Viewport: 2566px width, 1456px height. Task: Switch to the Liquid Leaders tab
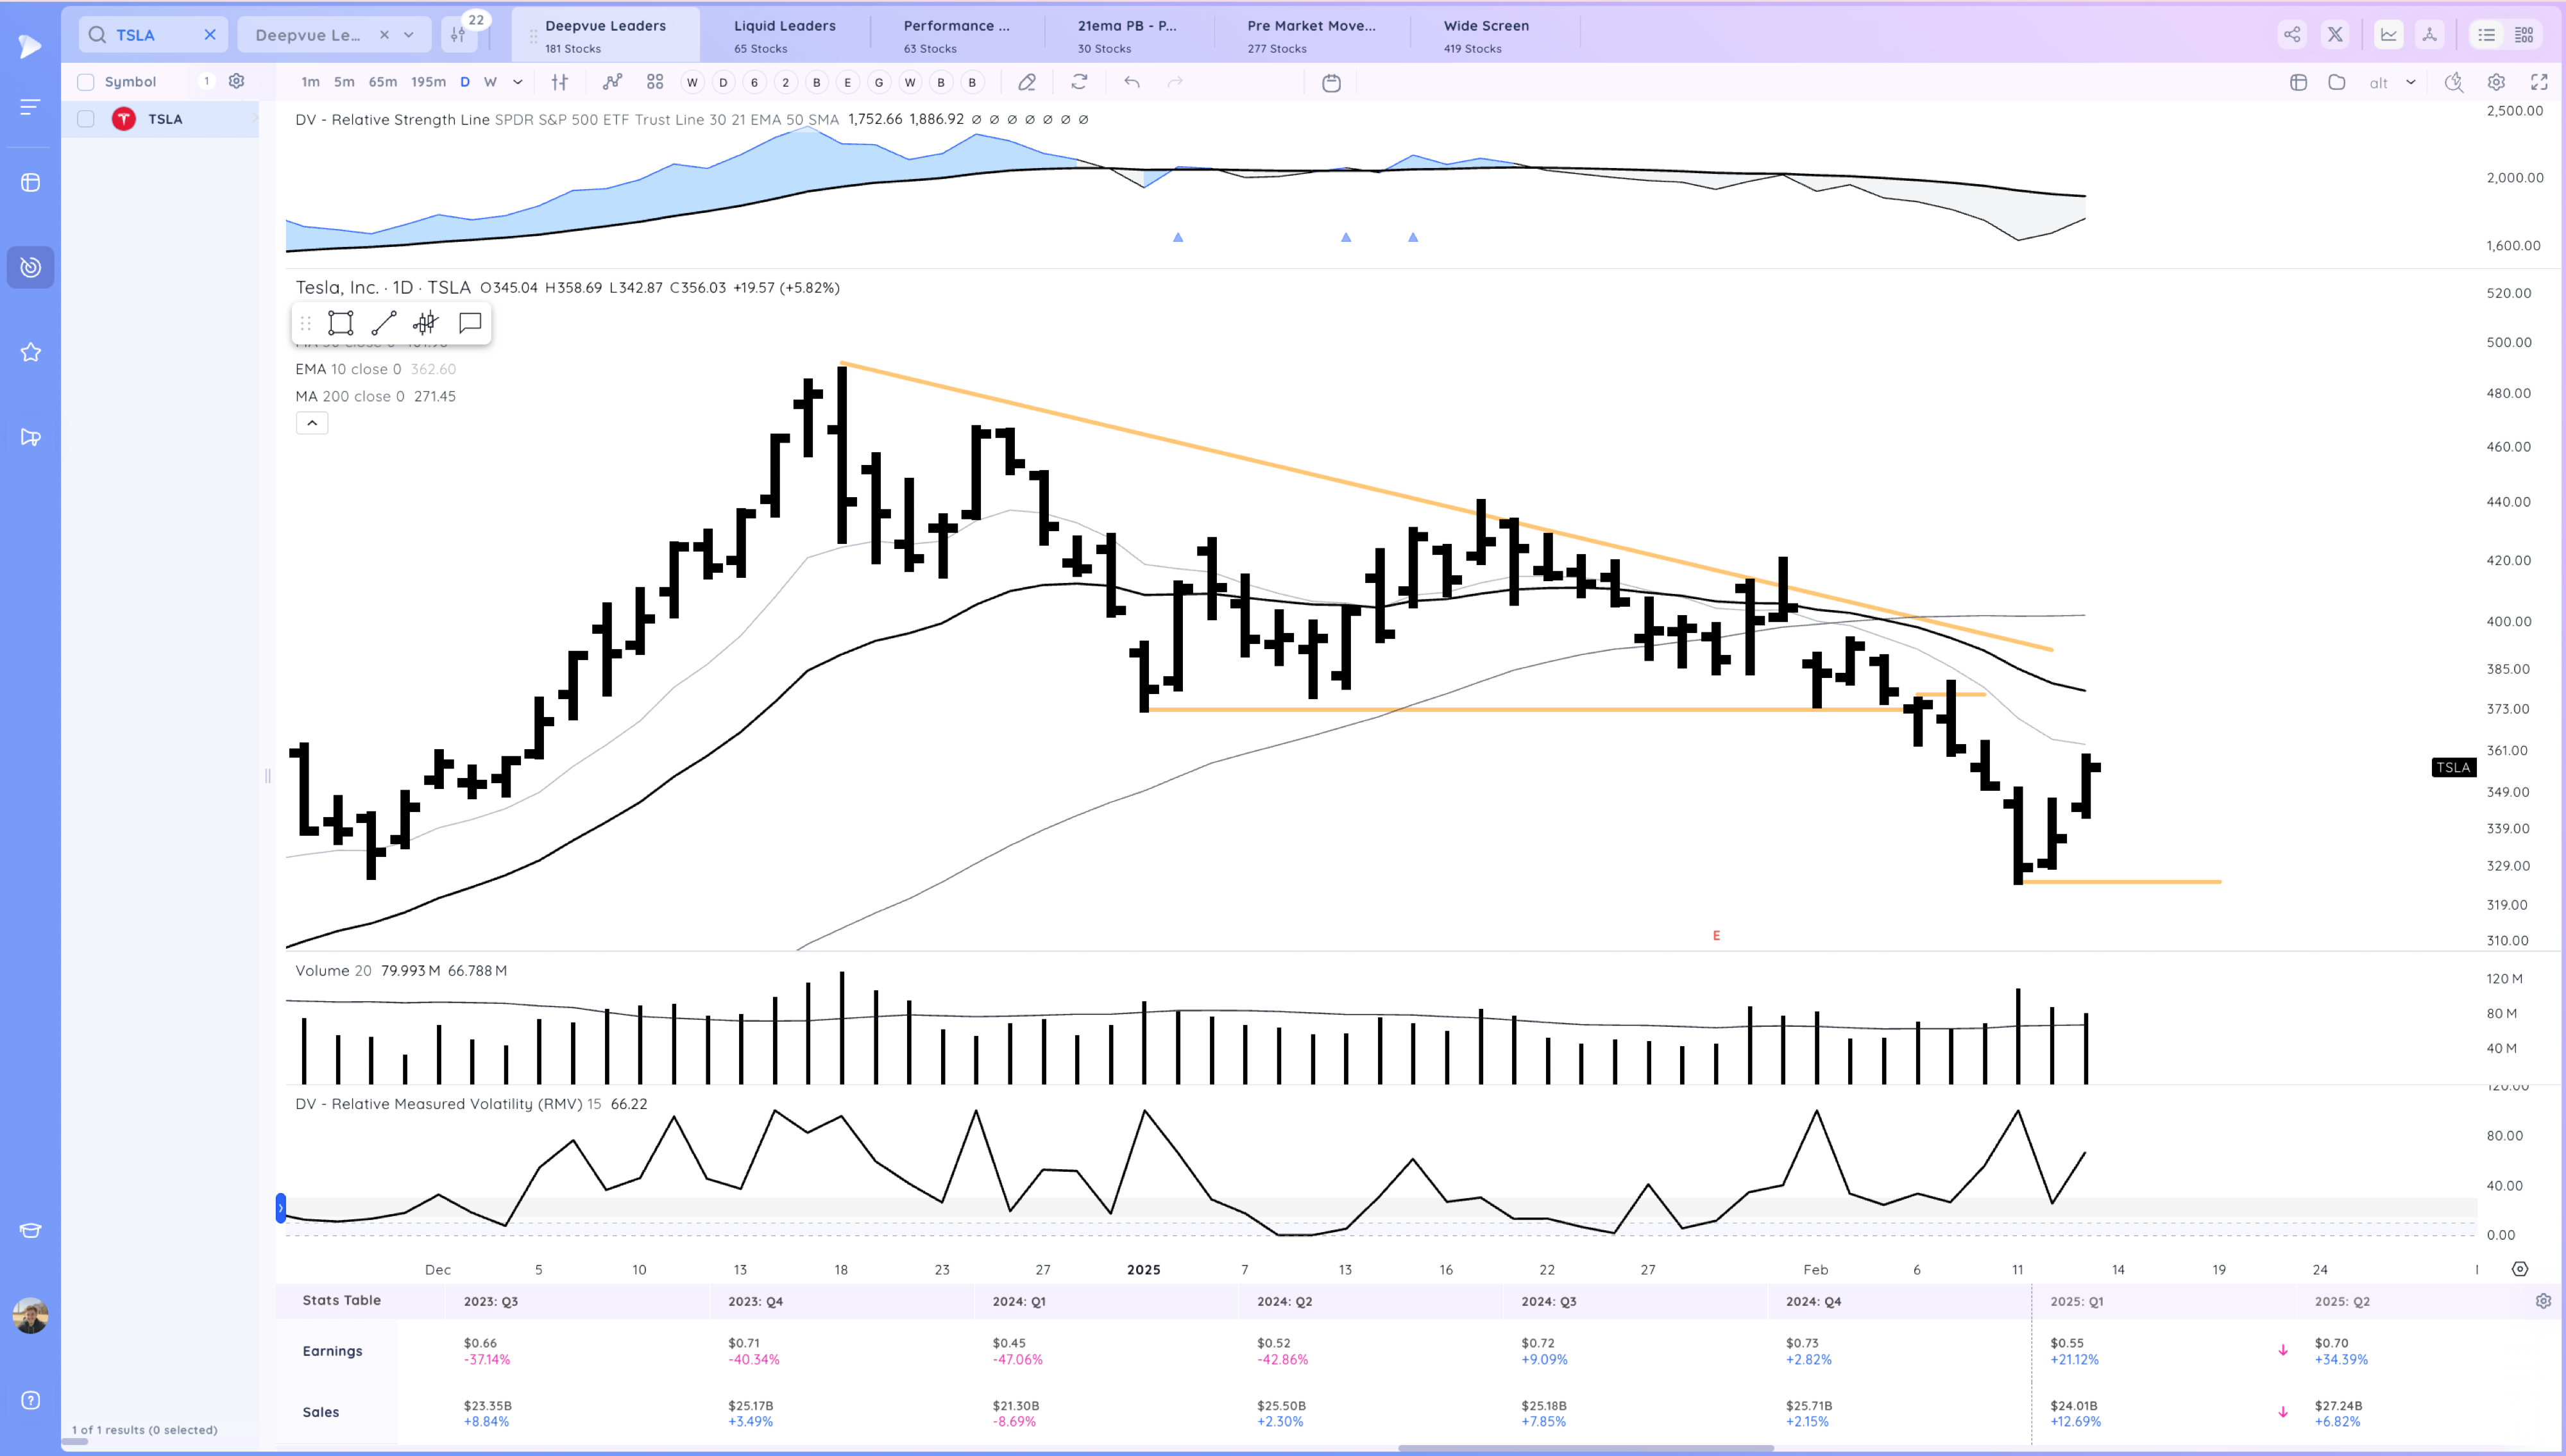point(784,35)
